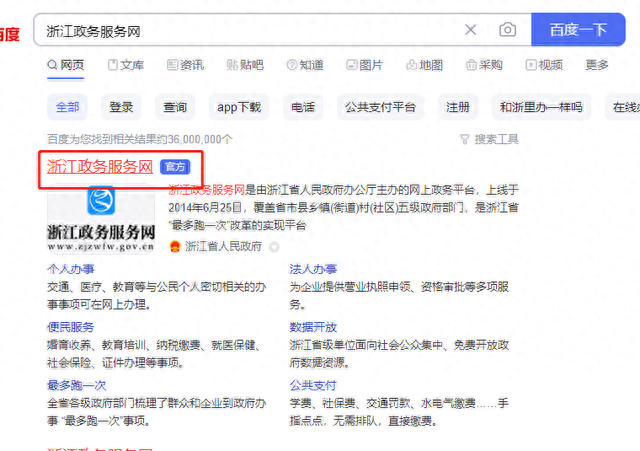Open the 最多跑一次 sublink
Image resolution: width=640 pixels, height=451 pixels.
(x=76, y=385)
